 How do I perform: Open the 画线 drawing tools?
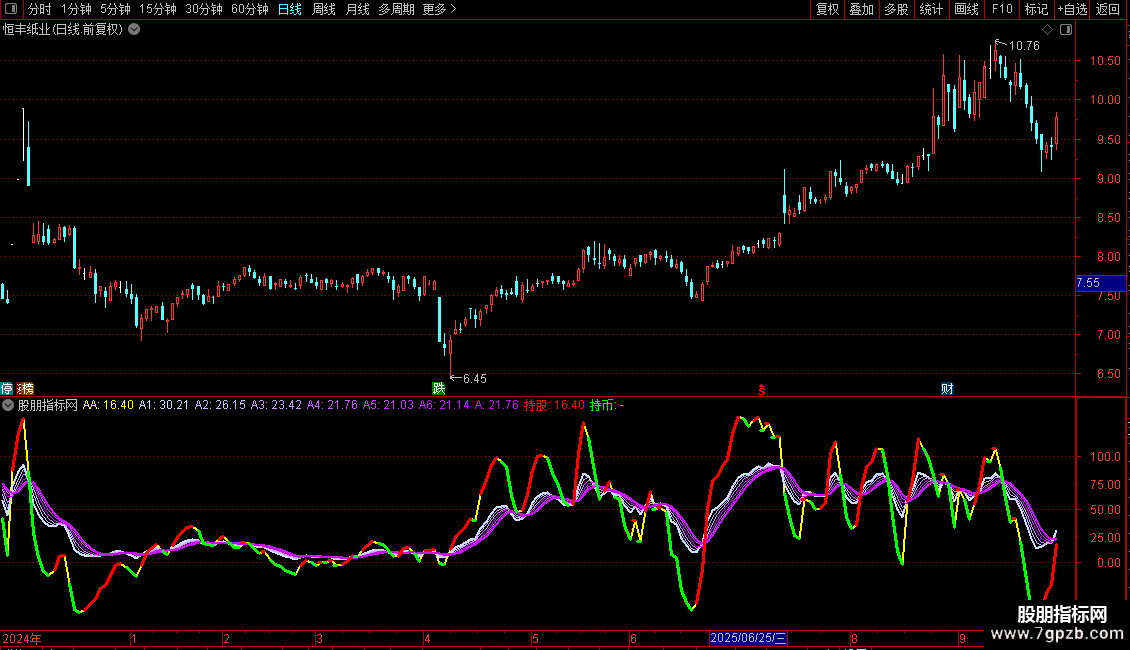click(x=966, y=9)
